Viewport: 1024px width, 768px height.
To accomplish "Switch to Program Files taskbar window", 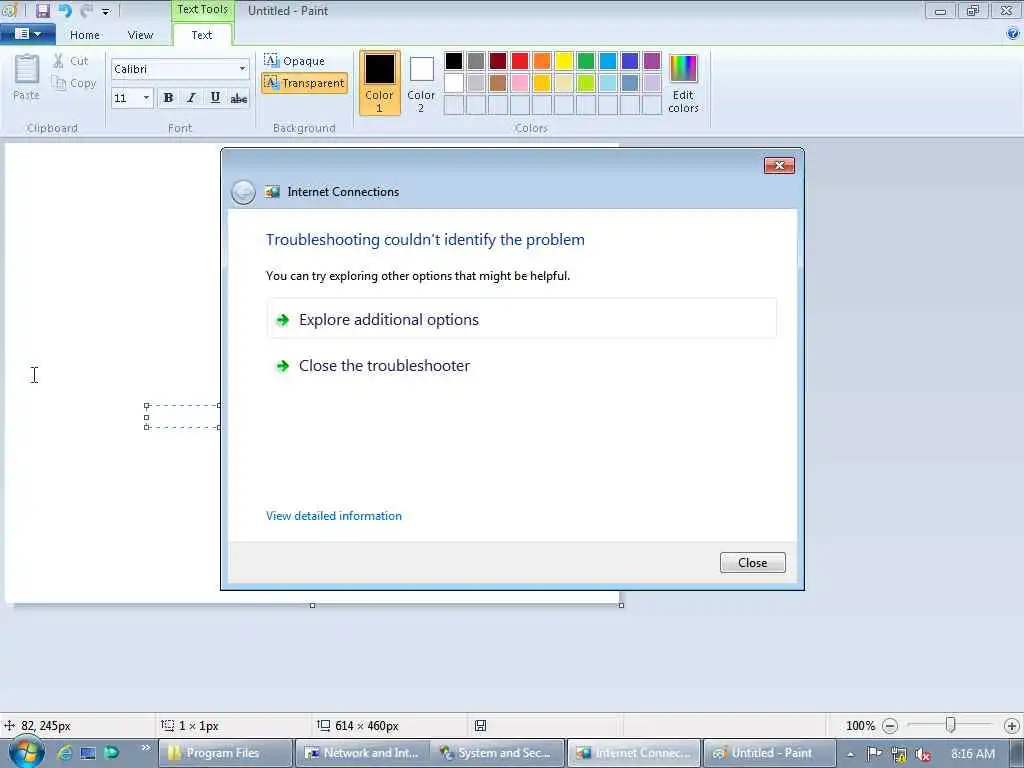I will coord(225,753).
